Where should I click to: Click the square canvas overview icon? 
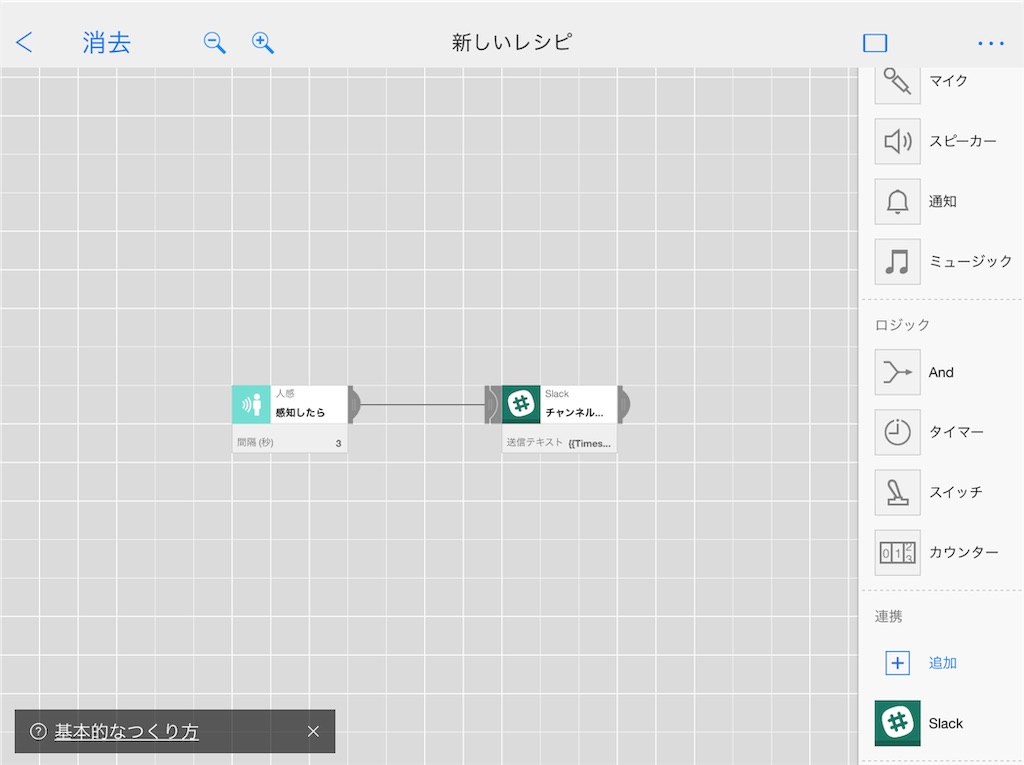[875, 42]
